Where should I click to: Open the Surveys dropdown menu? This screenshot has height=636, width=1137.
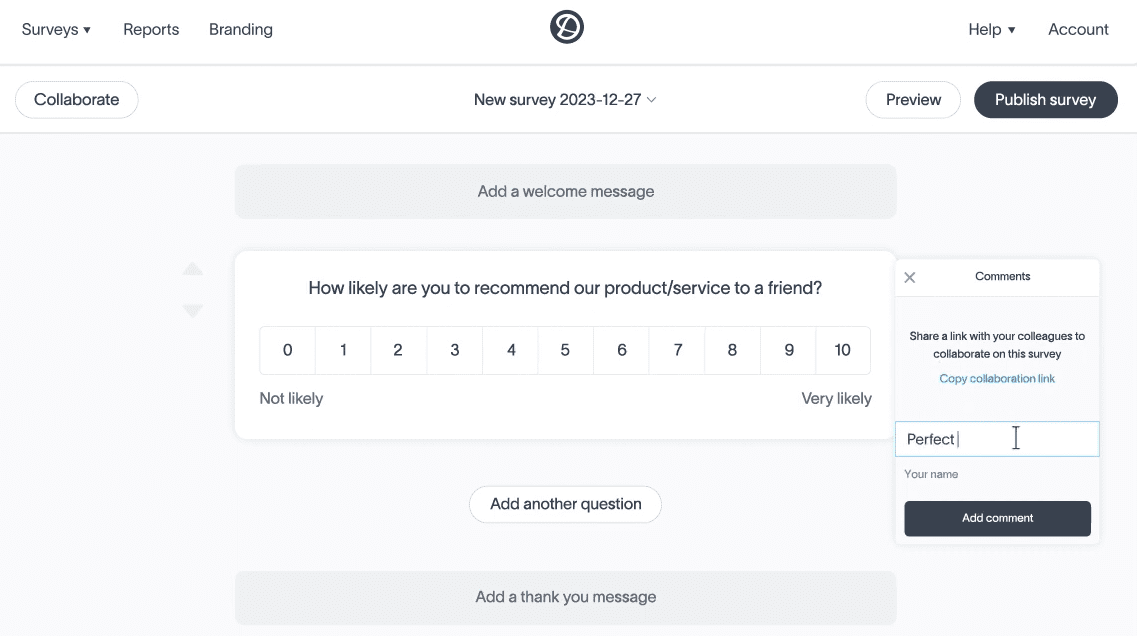click(56, 29)
